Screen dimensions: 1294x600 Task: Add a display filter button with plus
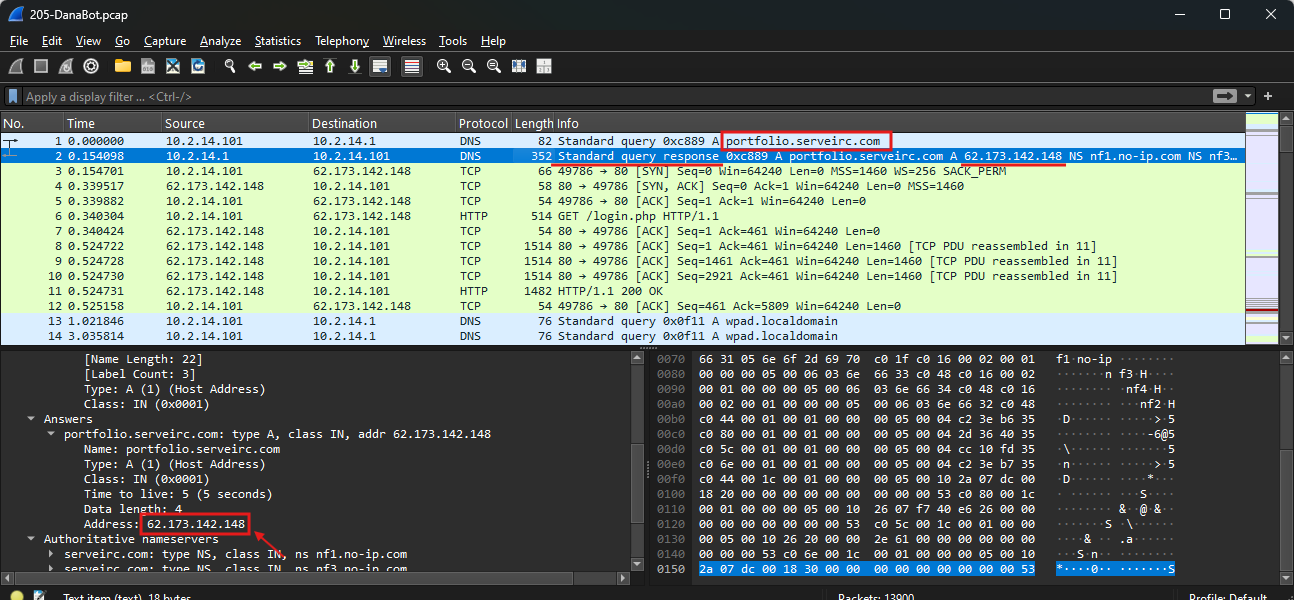1268,96
